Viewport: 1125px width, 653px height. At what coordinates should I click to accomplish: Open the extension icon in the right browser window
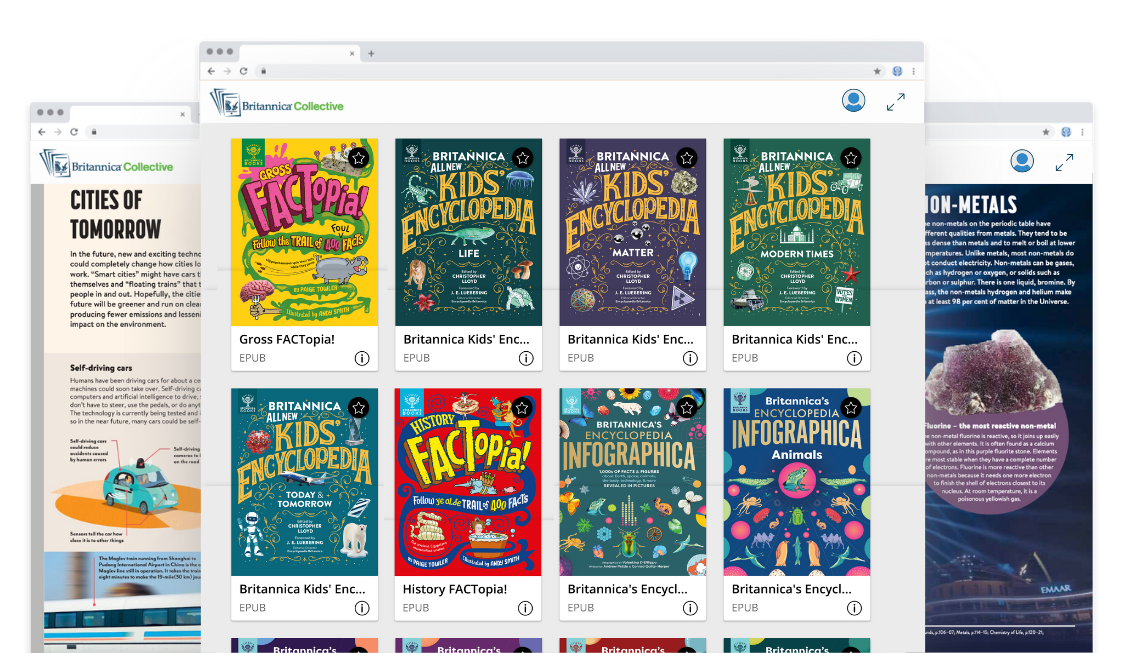(x=1066, y=132)
